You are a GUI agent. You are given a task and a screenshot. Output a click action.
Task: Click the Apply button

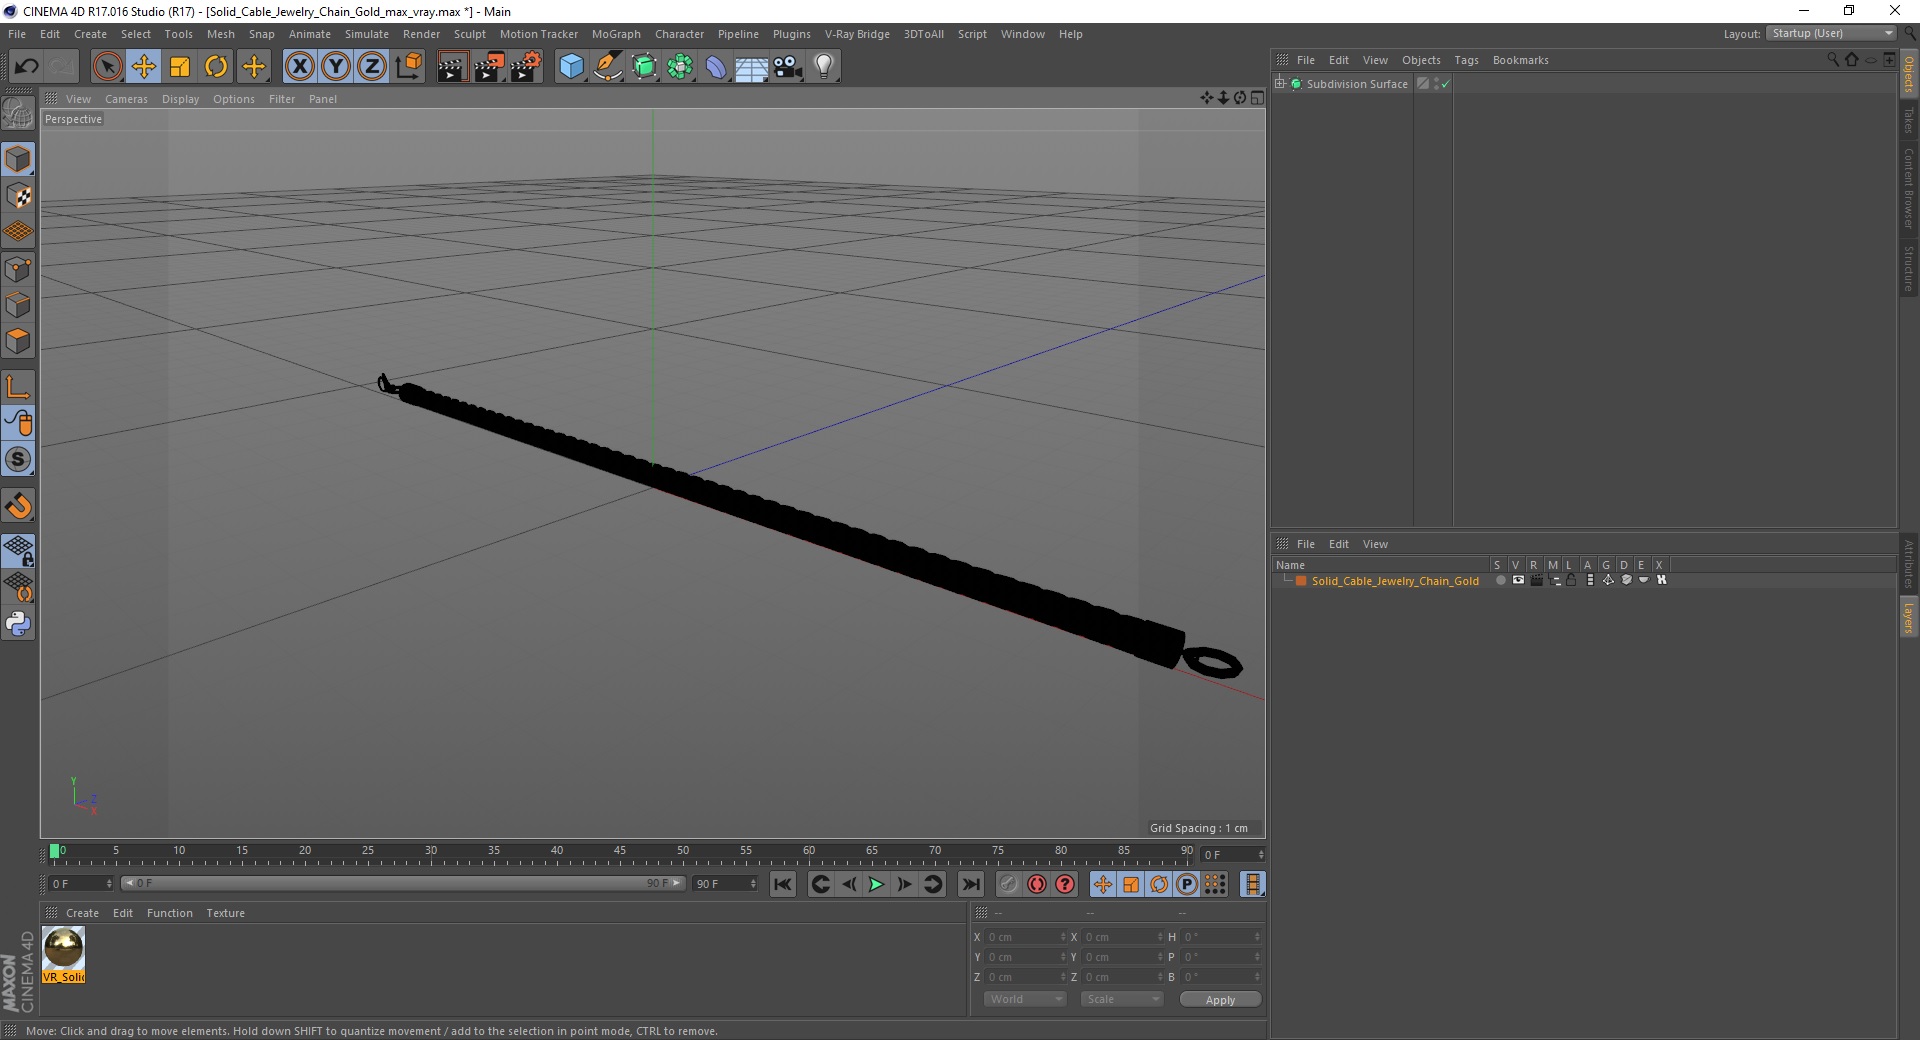click(x=1220, y=1000)
